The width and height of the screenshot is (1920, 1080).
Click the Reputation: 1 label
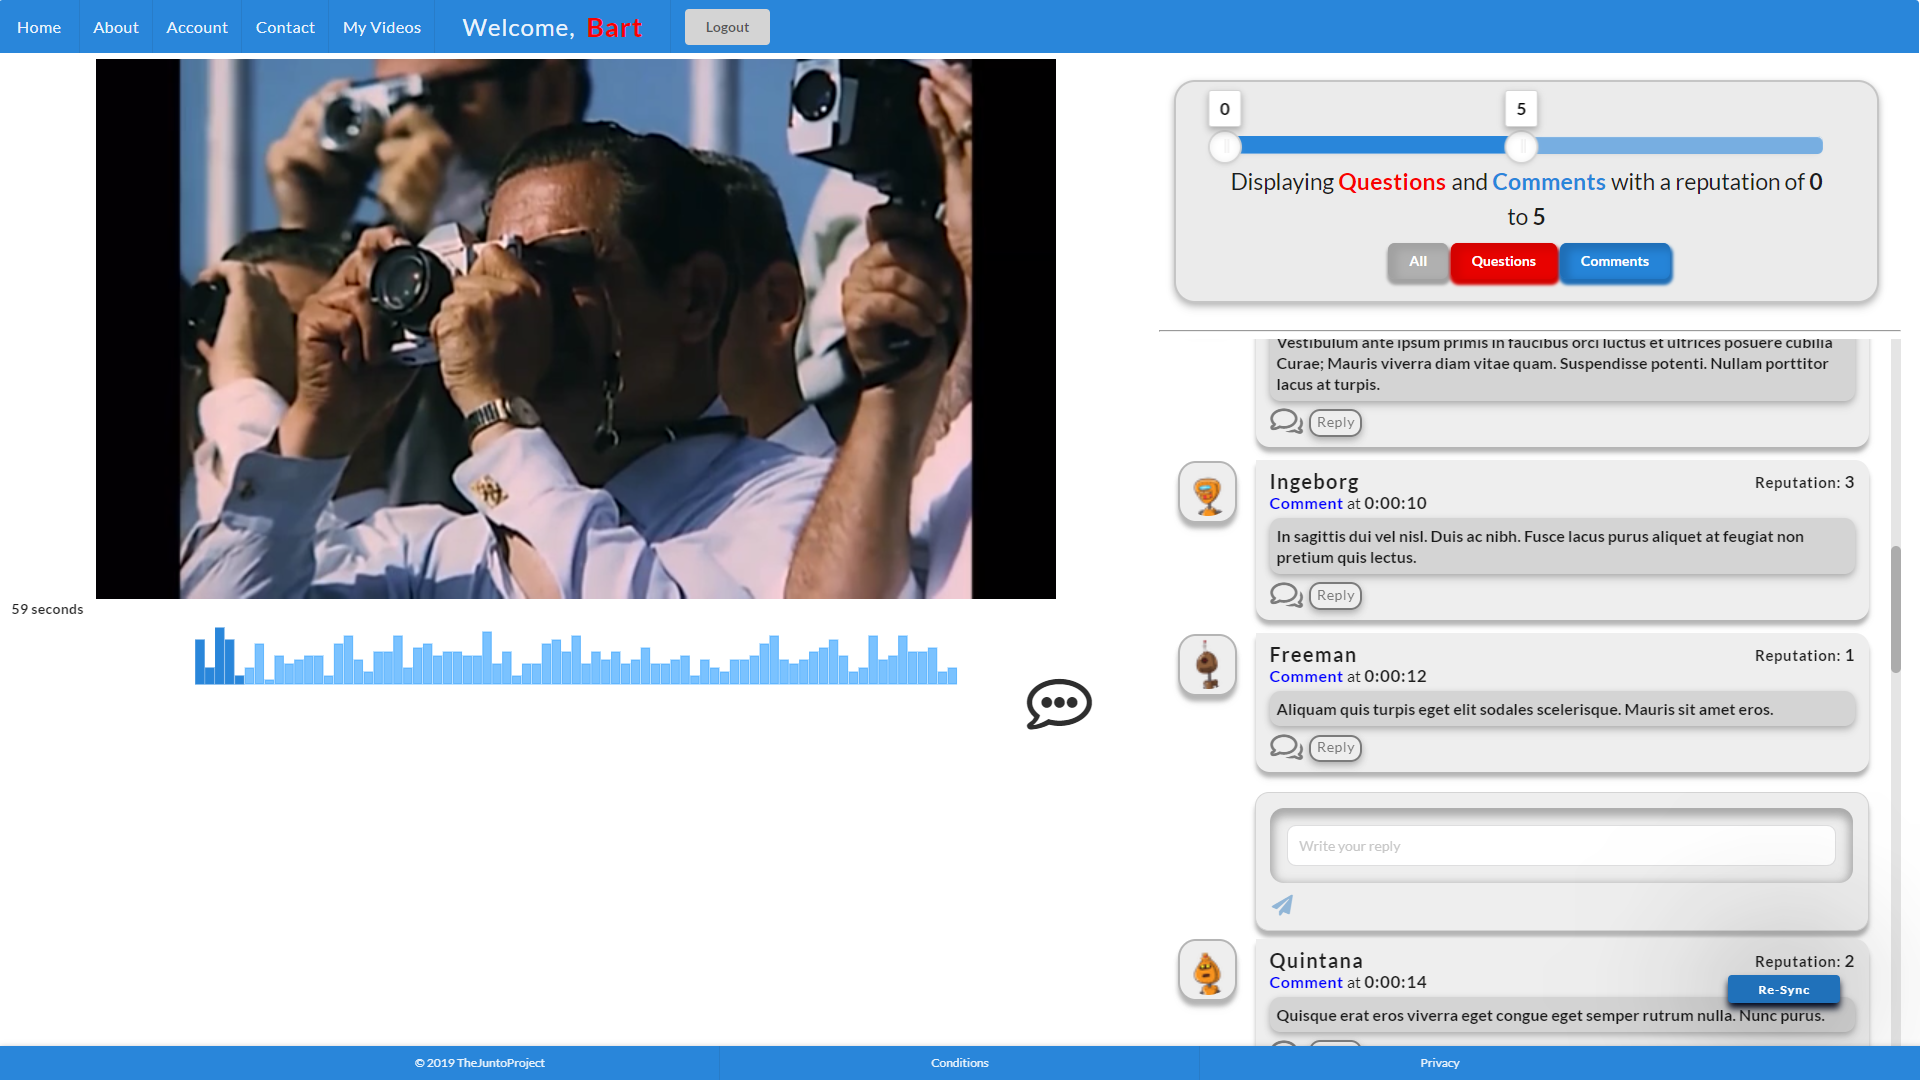tap(1804, 656)
